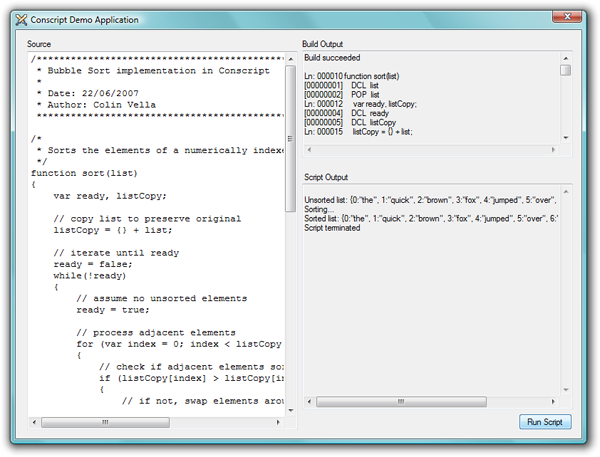Click 'Ln: 000010 function sort(list)' build line

coord(352,76)
